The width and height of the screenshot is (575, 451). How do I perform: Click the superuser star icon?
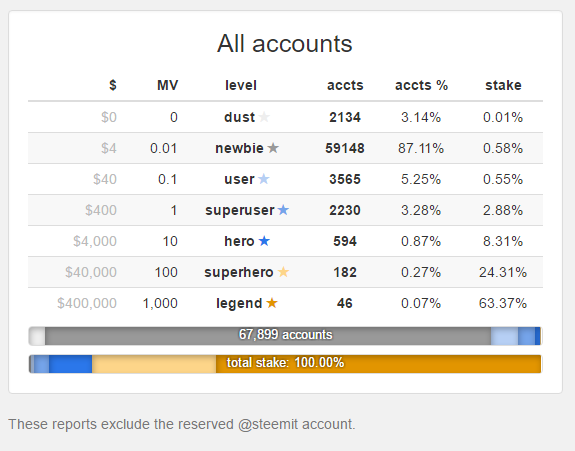pyautogui.click(x=283, y=210)
